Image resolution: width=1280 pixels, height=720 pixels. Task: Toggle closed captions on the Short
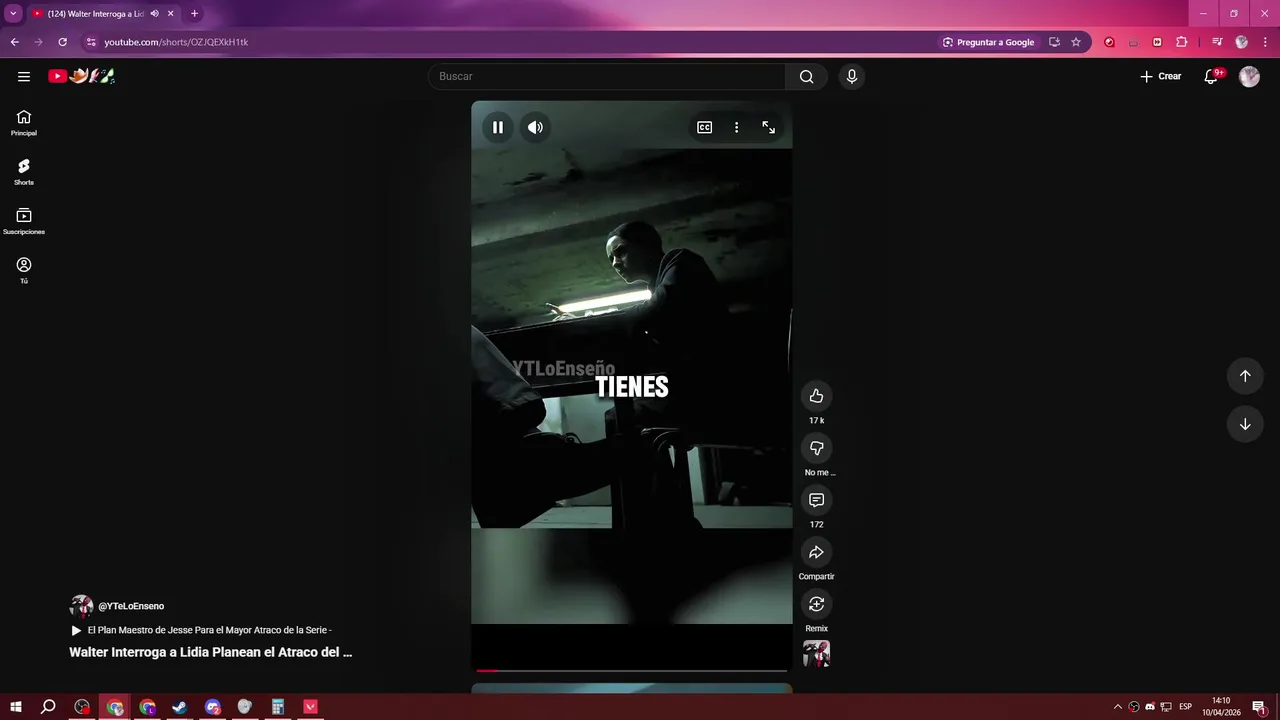[x=704, y=127]
